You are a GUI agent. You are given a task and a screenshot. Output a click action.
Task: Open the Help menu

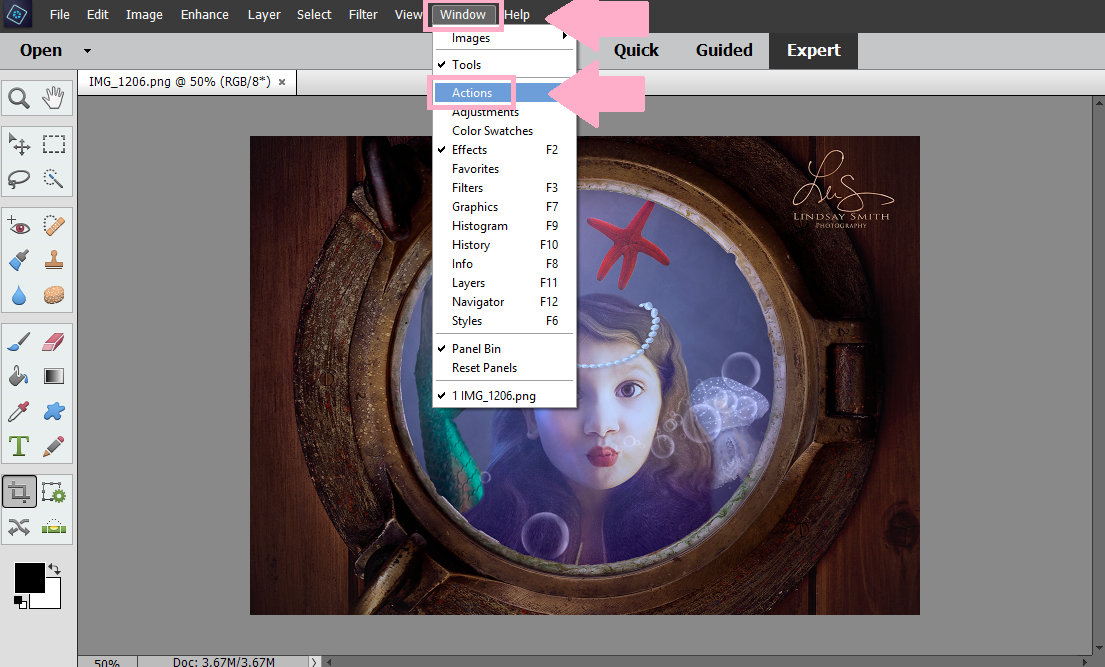click(517, 15)
